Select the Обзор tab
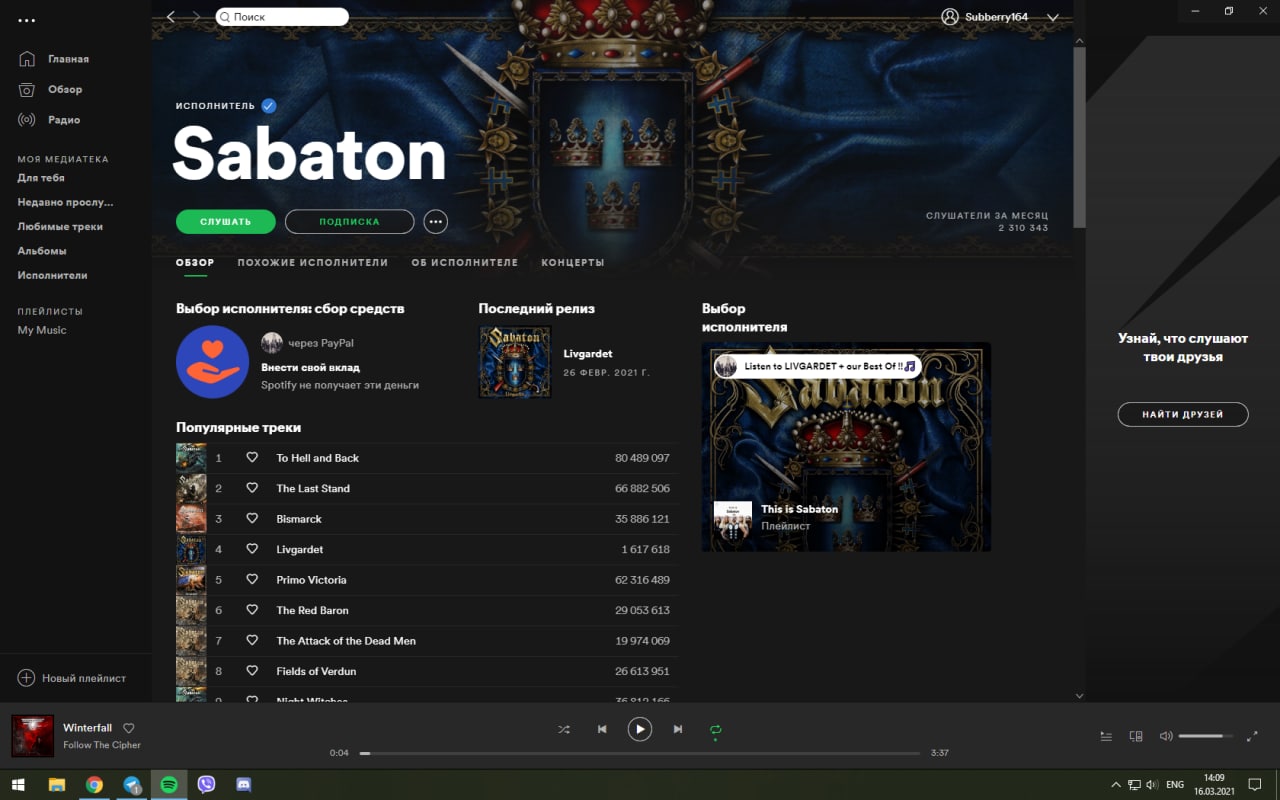 coord(195,263)
